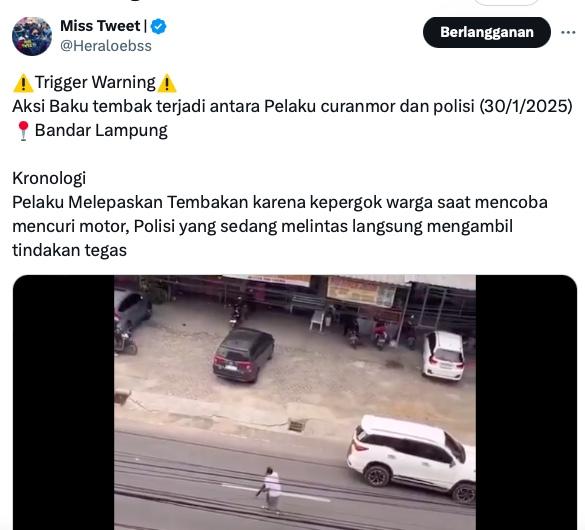
Task: Click the partially visible button above Berlangganan
Action: 506,2
